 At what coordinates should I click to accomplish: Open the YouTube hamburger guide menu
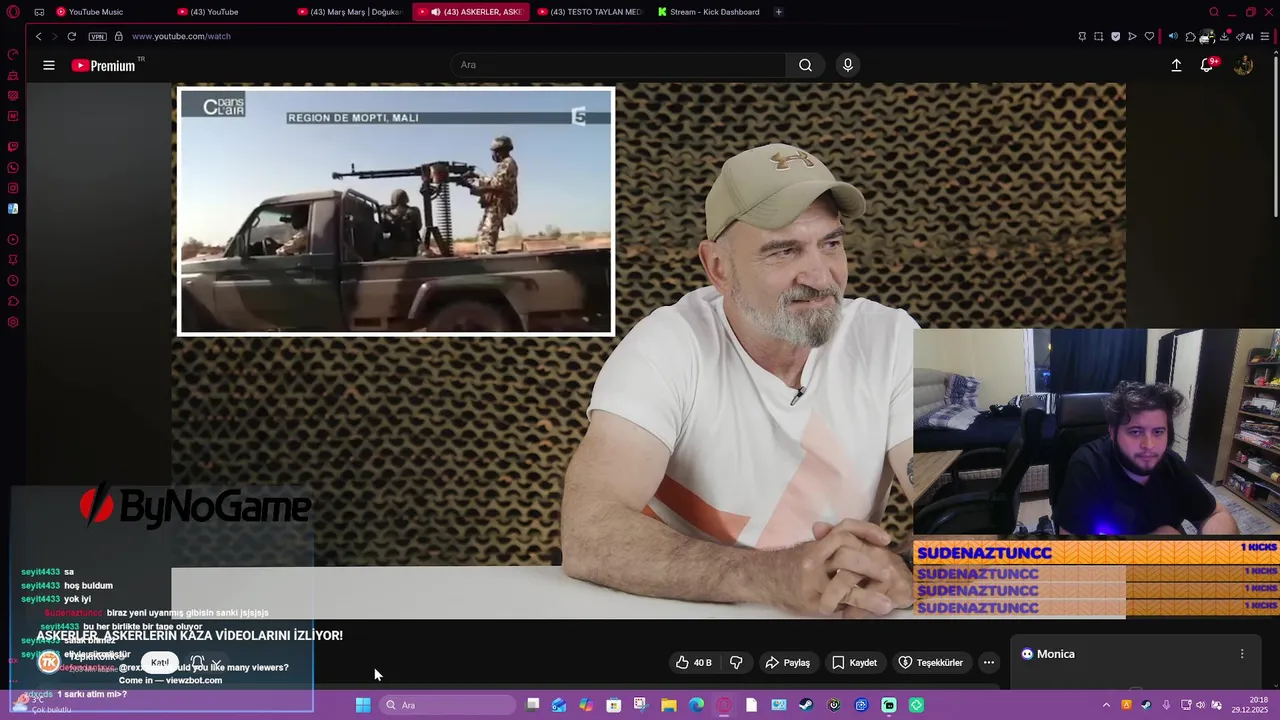pos(49,65)
